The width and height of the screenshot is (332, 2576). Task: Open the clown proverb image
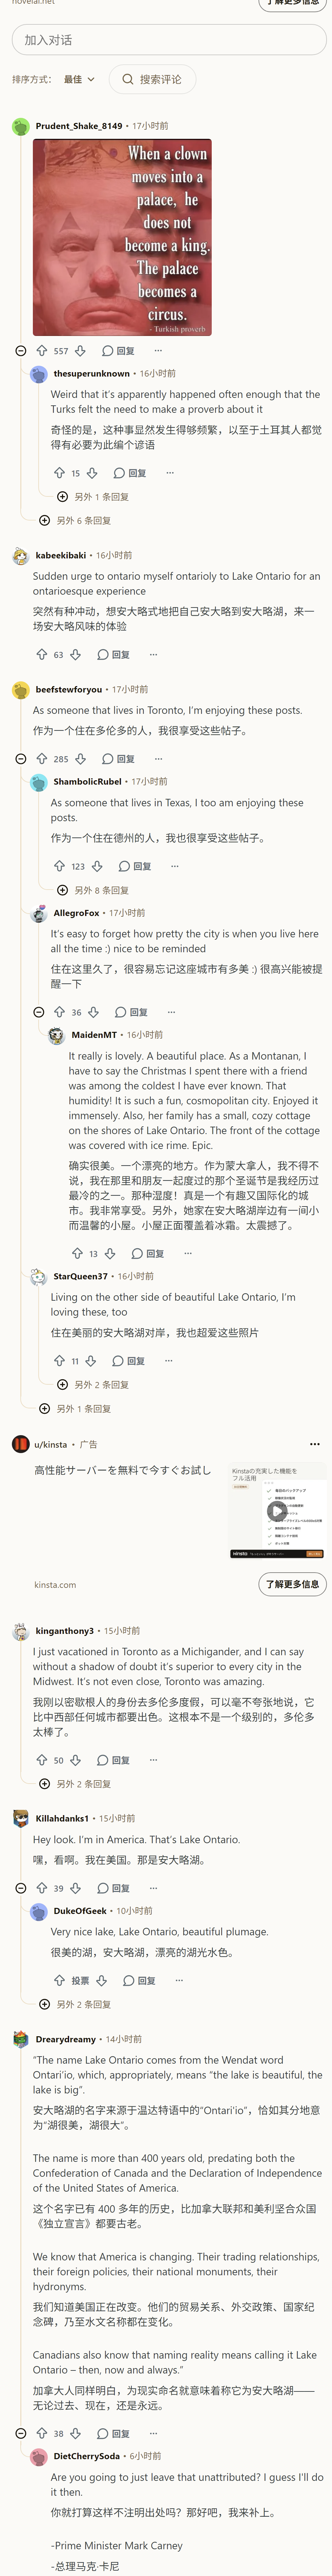[x=122, y=237]
